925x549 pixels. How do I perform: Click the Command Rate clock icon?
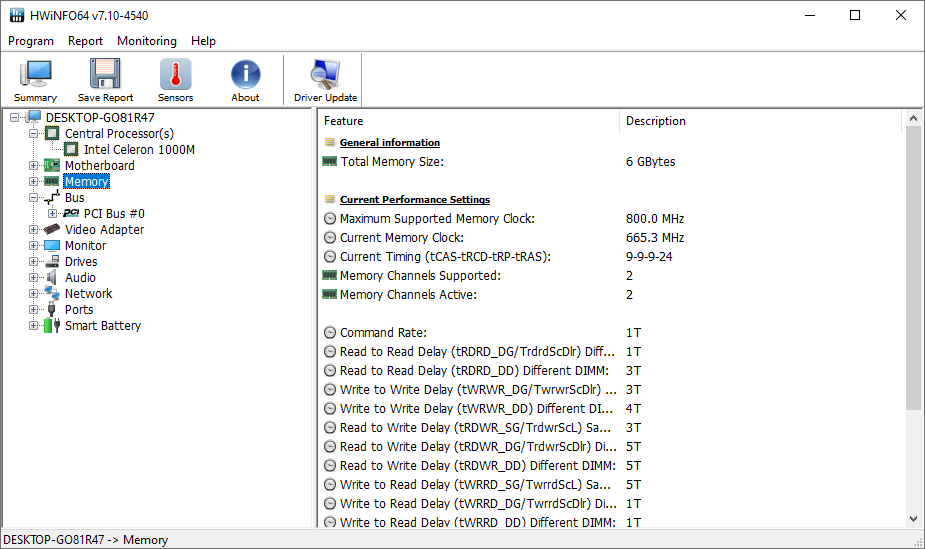point(330,333)
